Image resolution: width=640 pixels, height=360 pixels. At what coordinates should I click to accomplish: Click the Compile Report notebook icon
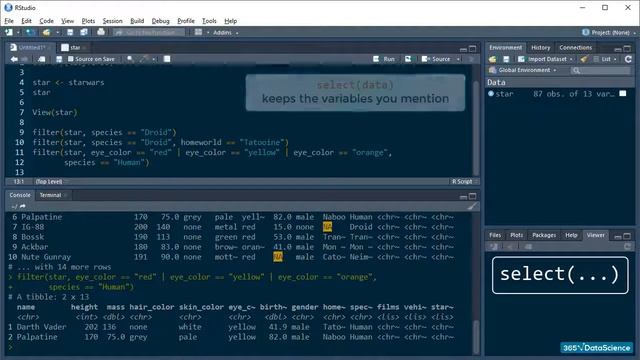pyautogui.click(x=167, y=59)
